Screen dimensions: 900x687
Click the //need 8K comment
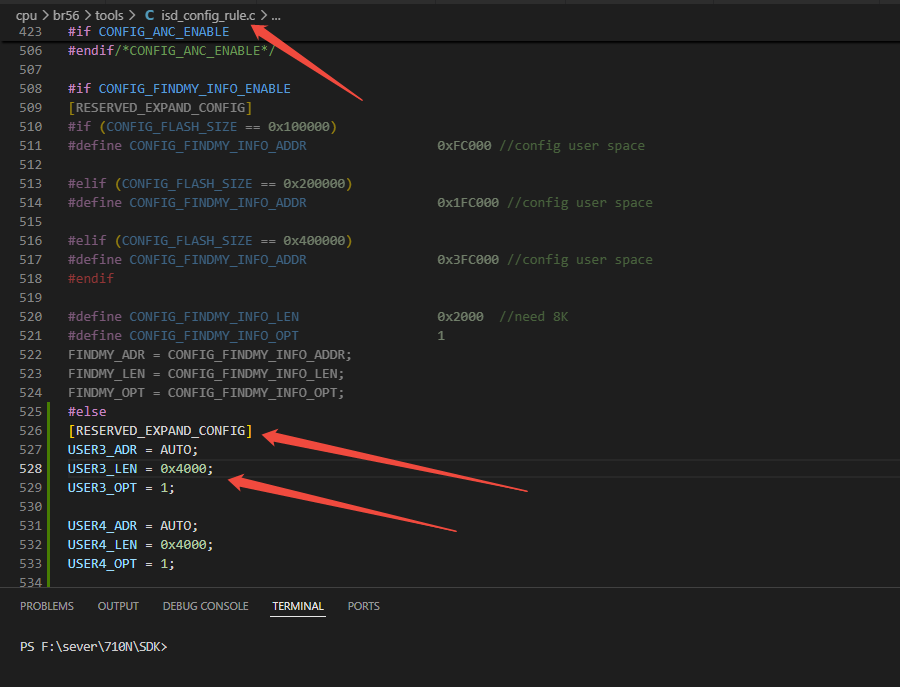pos(533,316)
